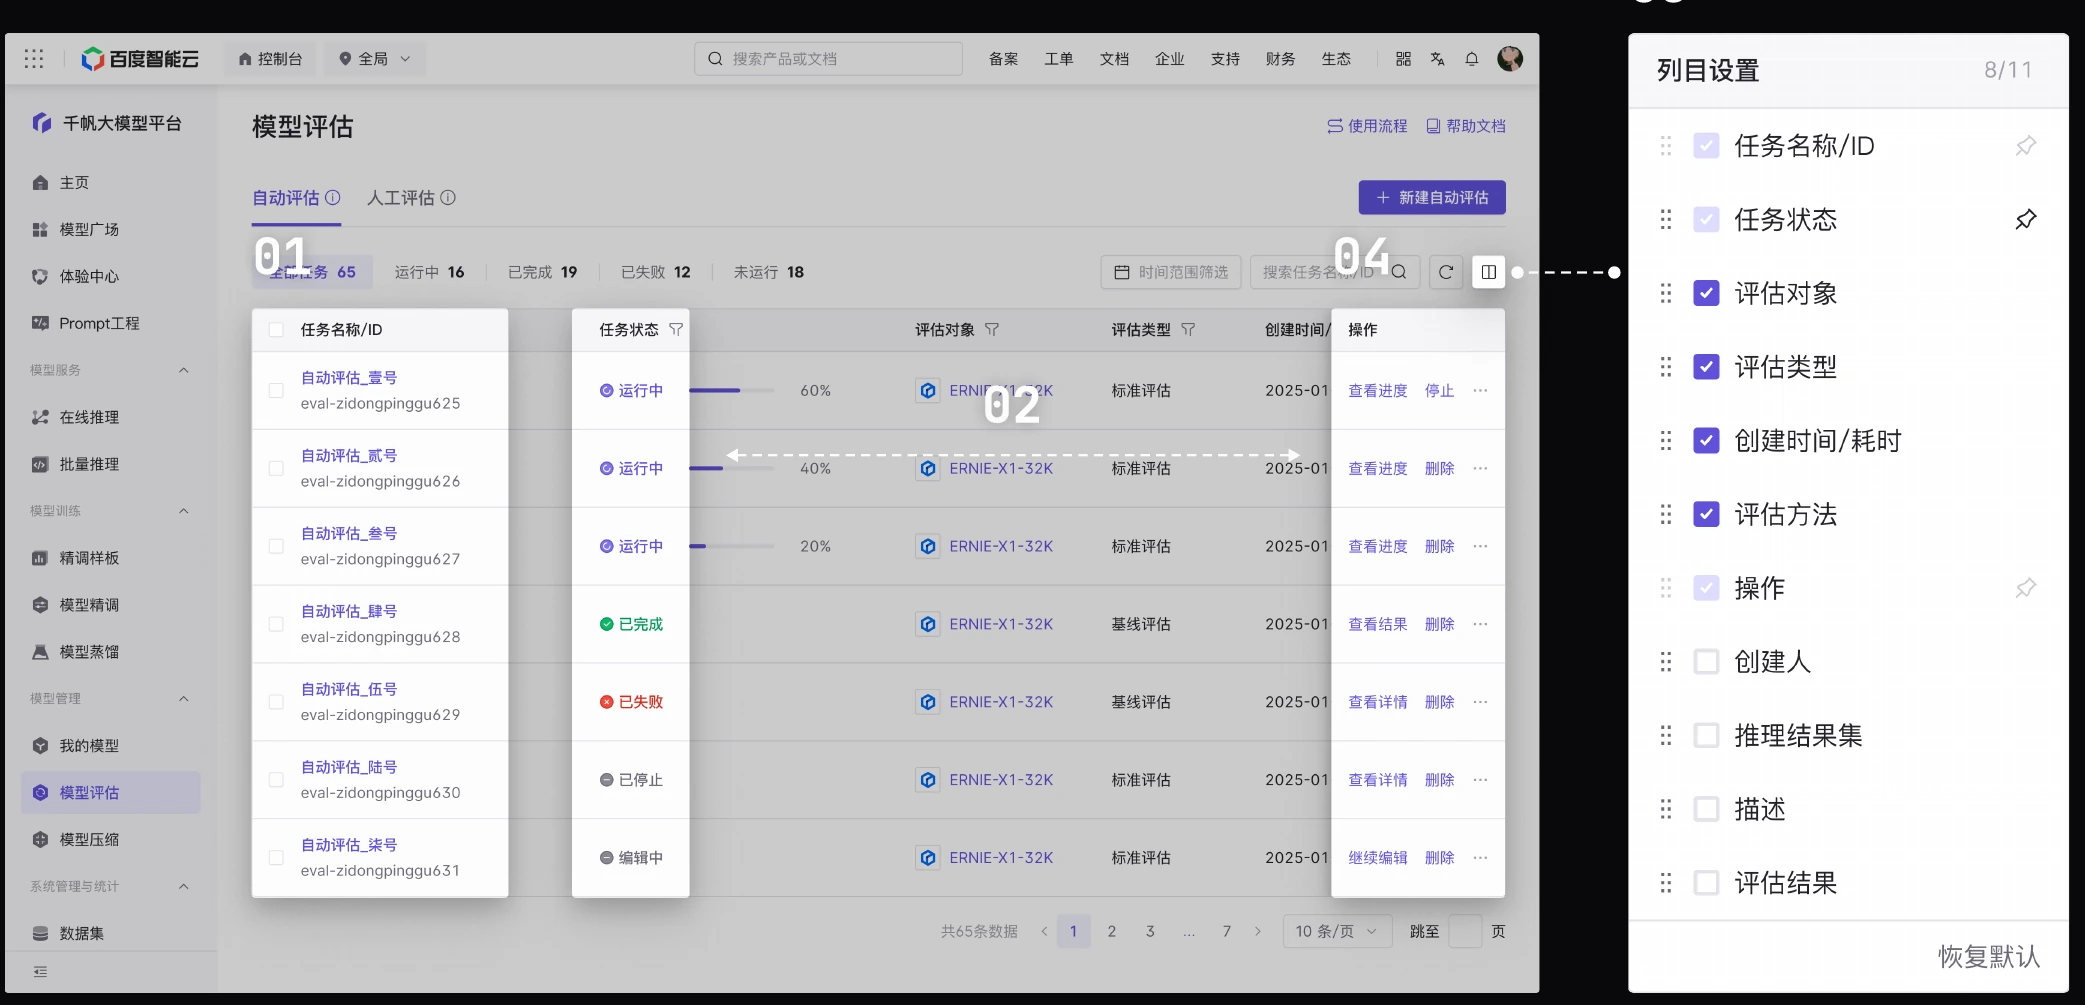Open the 全局 region dropdown
The width and height of the screenshot is (2085, 1005).
point(375,59)
